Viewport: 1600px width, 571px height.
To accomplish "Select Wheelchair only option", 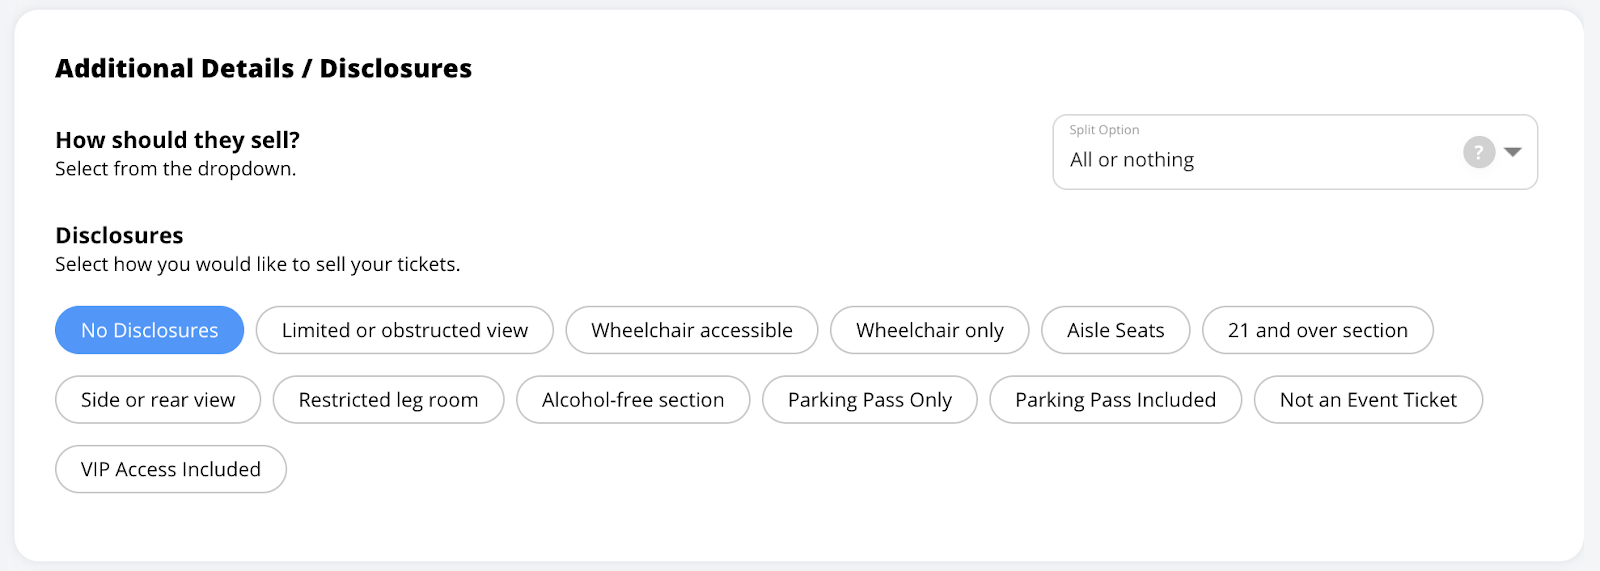I will click(930, 330).
